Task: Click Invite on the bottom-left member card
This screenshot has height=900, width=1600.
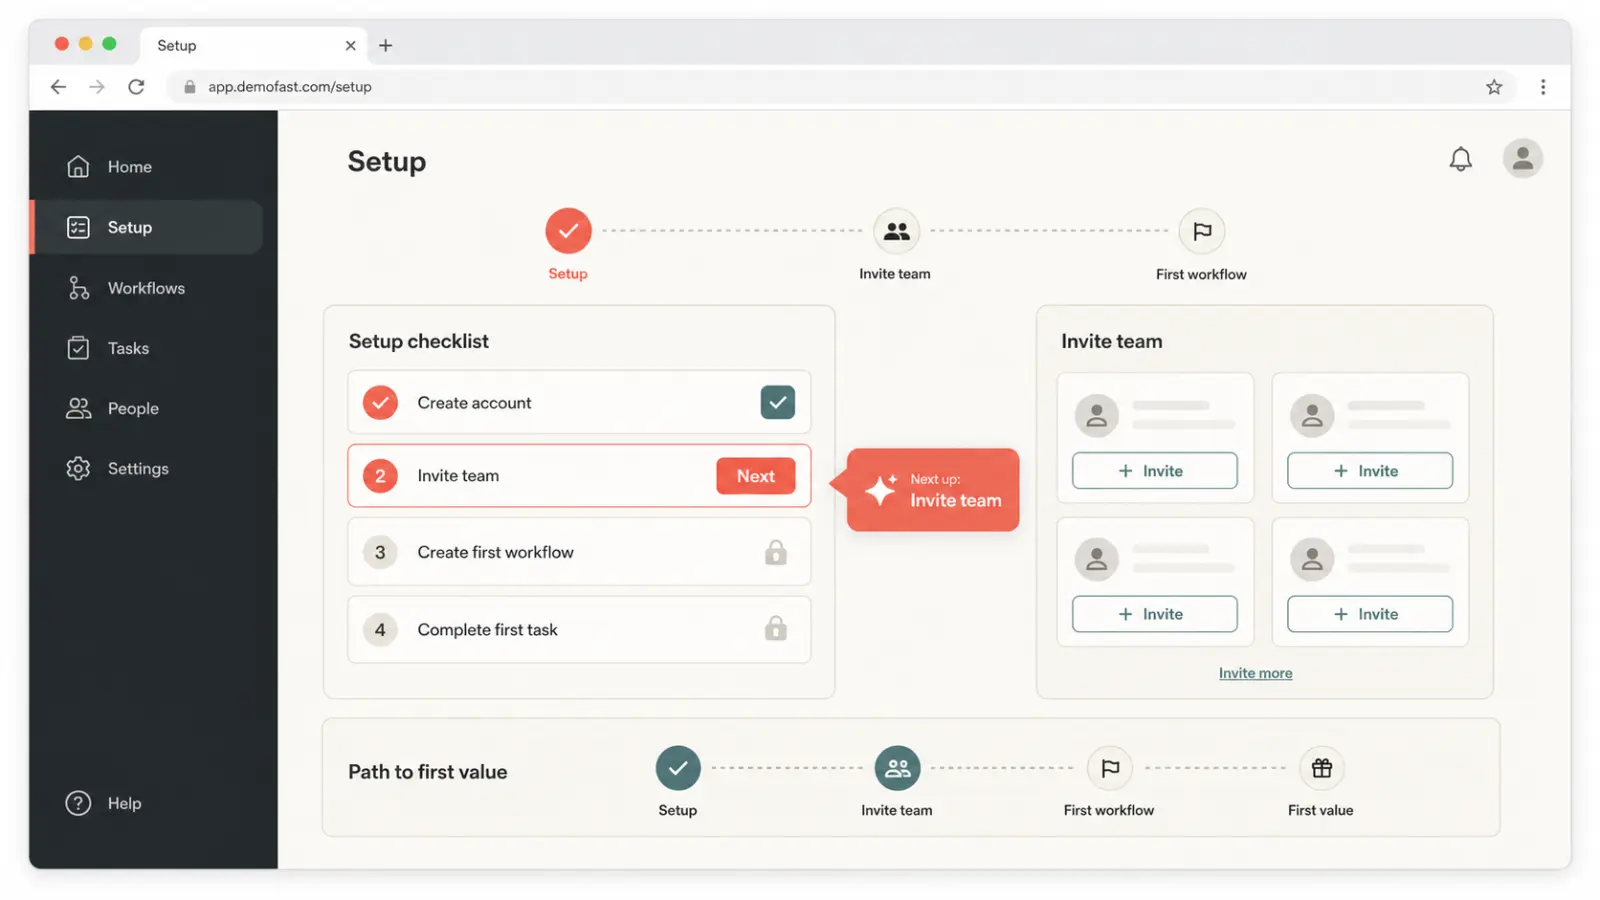Action: click(1154, 614)
